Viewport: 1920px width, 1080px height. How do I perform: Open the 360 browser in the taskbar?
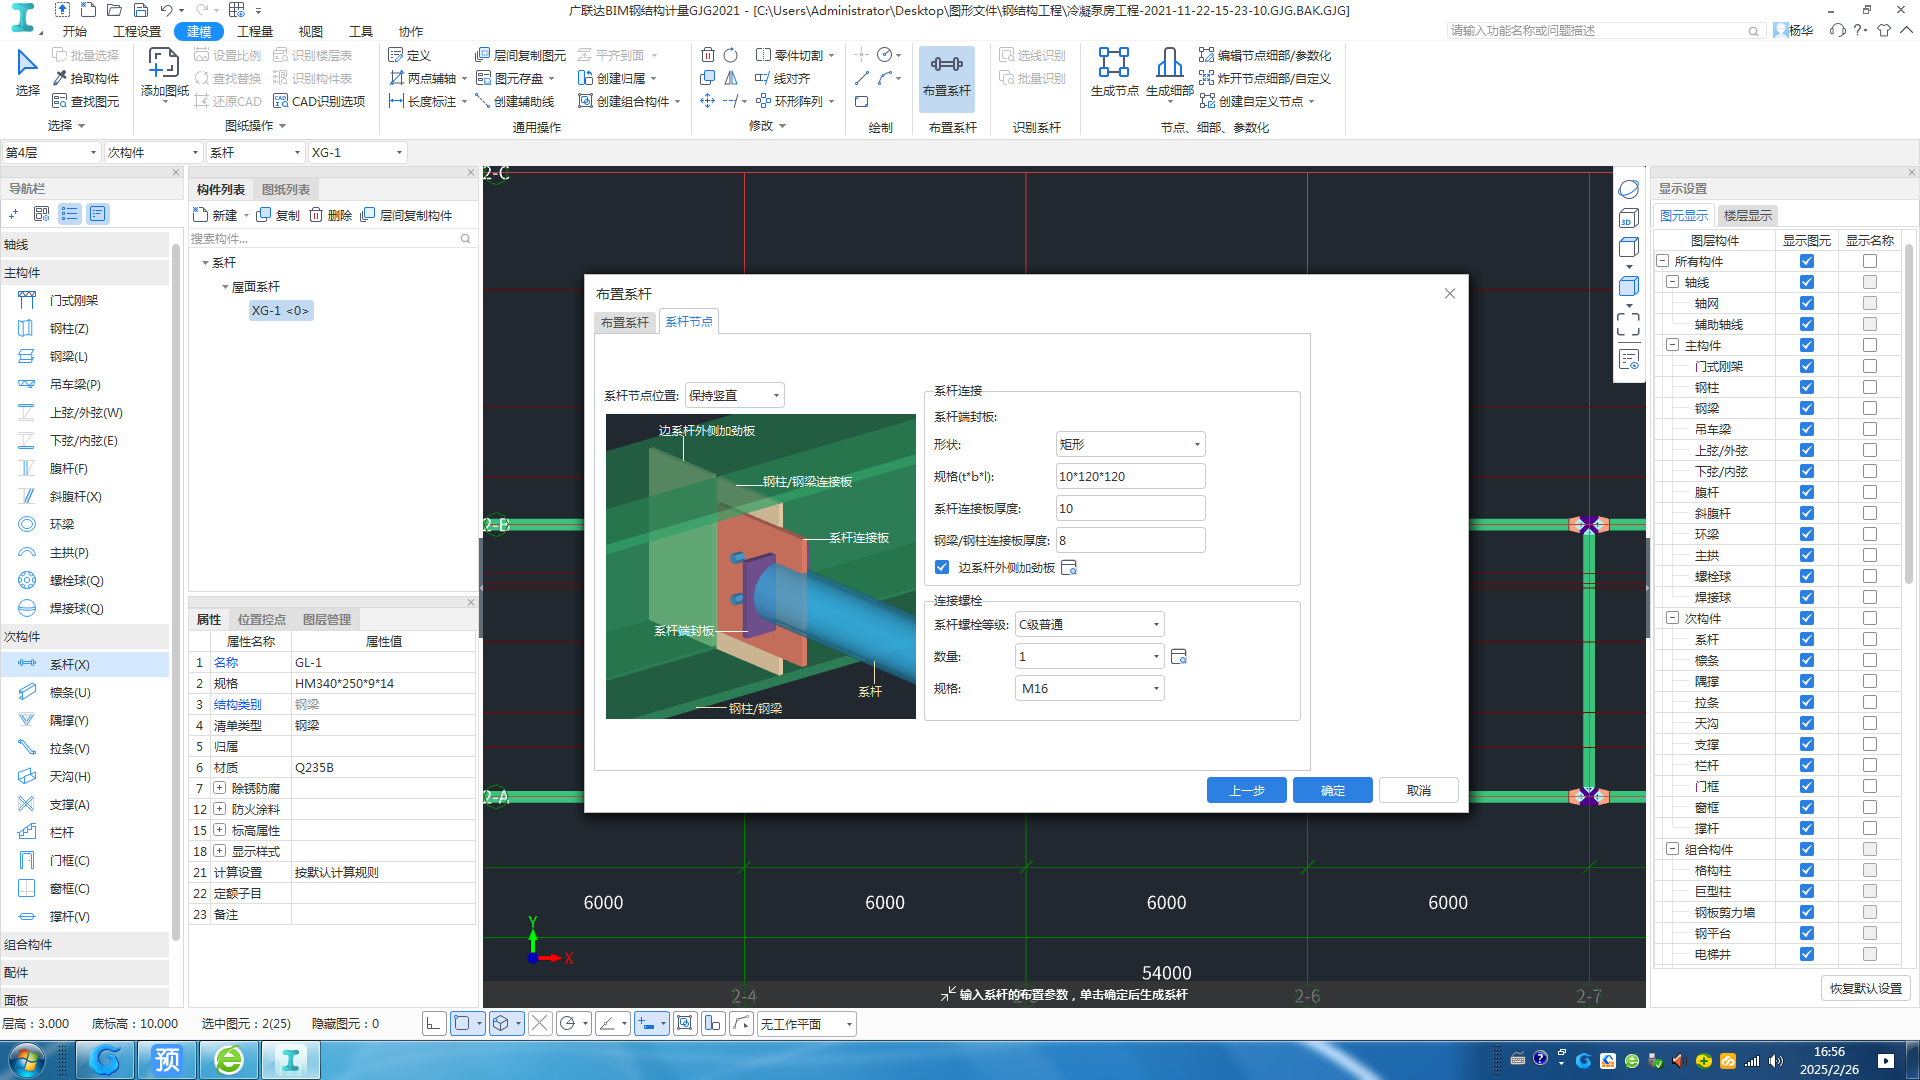229,1060
